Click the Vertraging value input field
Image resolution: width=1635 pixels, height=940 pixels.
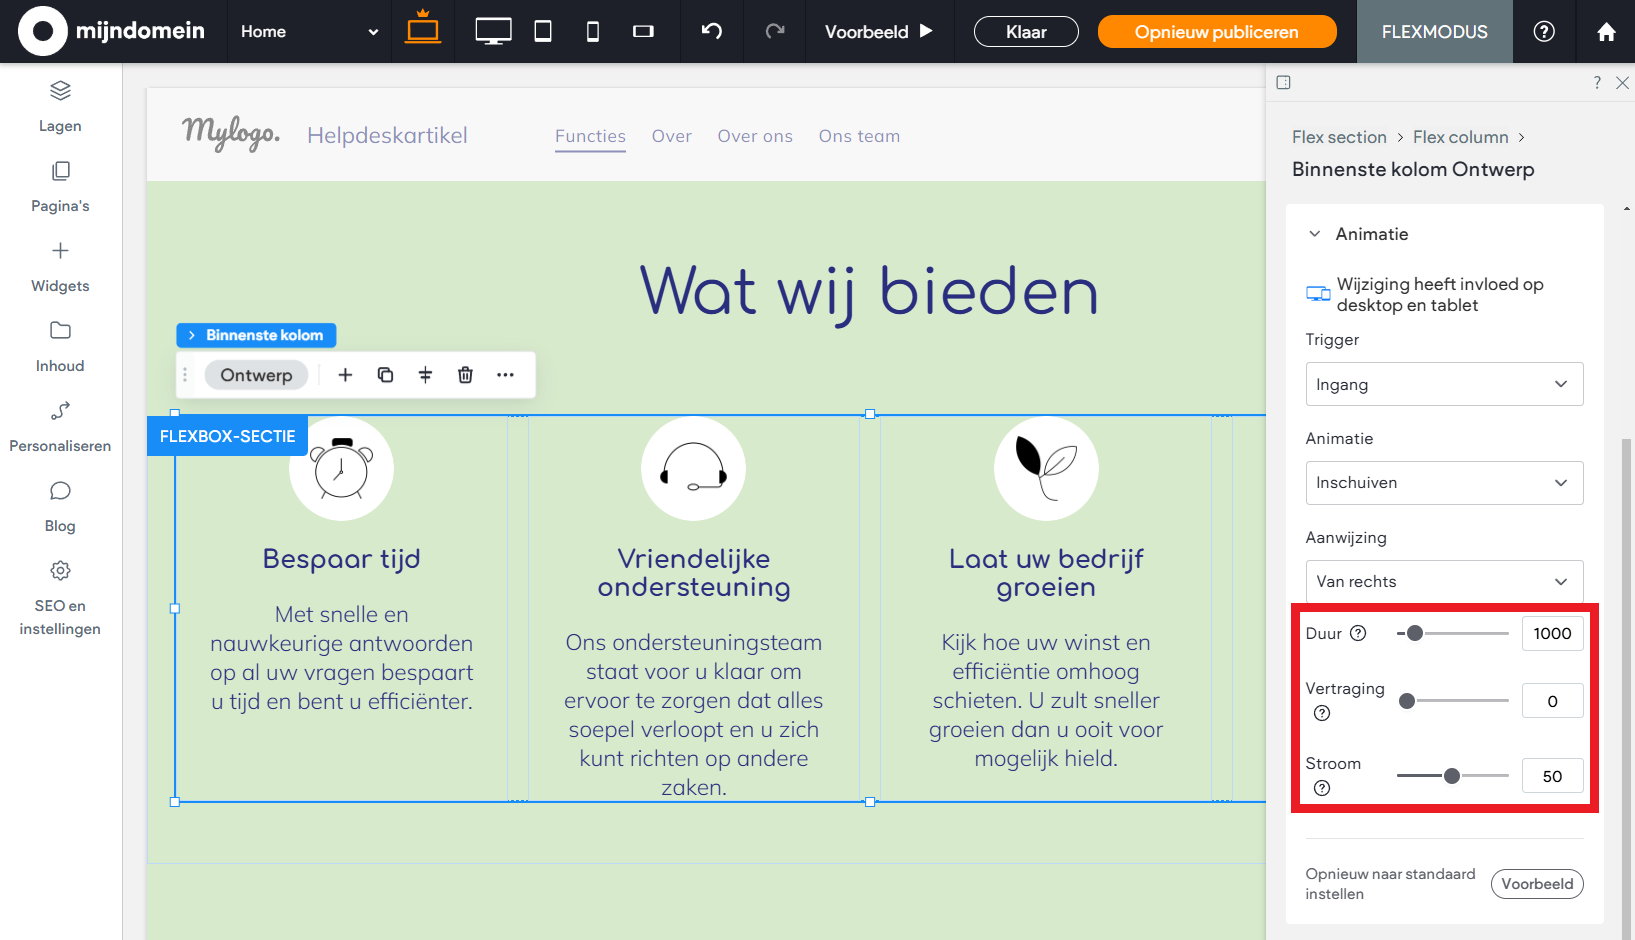click(x=1552, y=700)
